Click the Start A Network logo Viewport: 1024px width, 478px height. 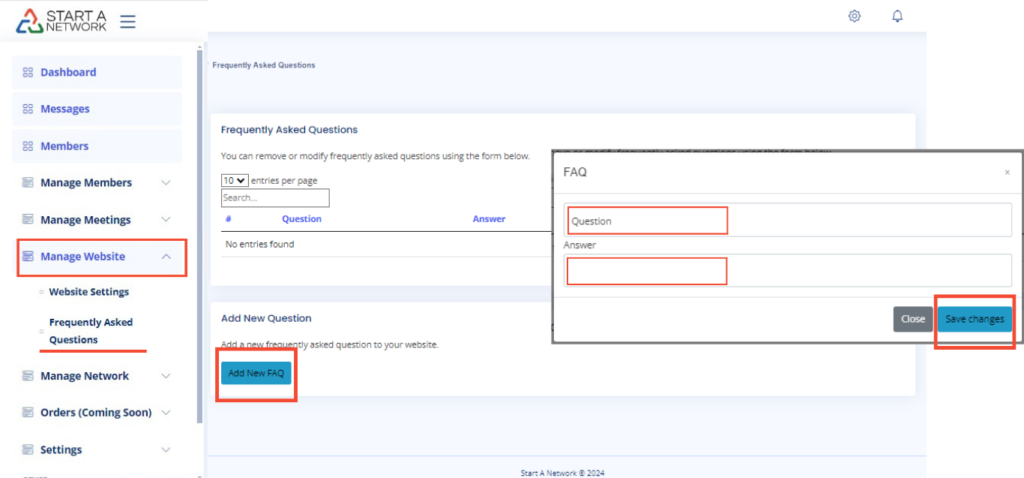point(62,20)
